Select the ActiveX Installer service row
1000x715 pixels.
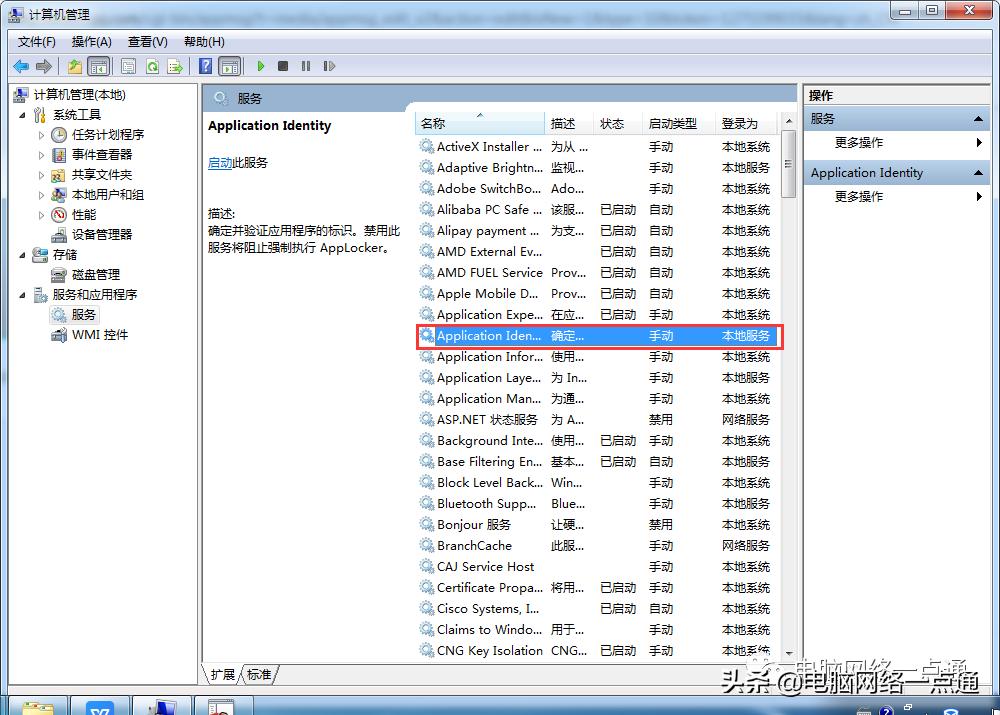click(597, 147)
